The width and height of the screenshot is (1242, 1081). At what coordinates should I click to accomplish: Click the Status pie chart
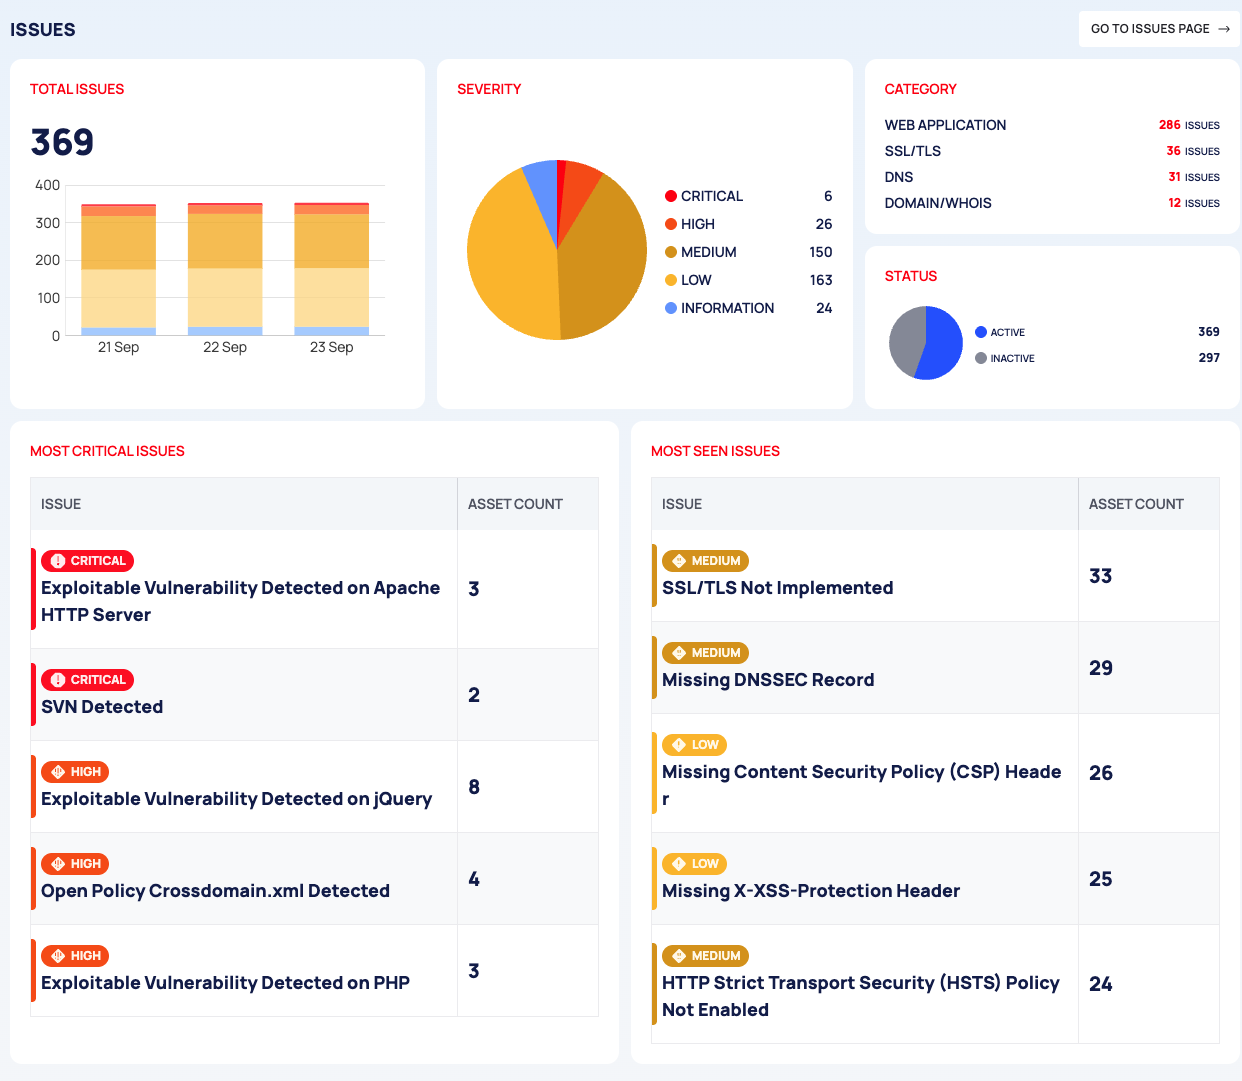(926, 343)
